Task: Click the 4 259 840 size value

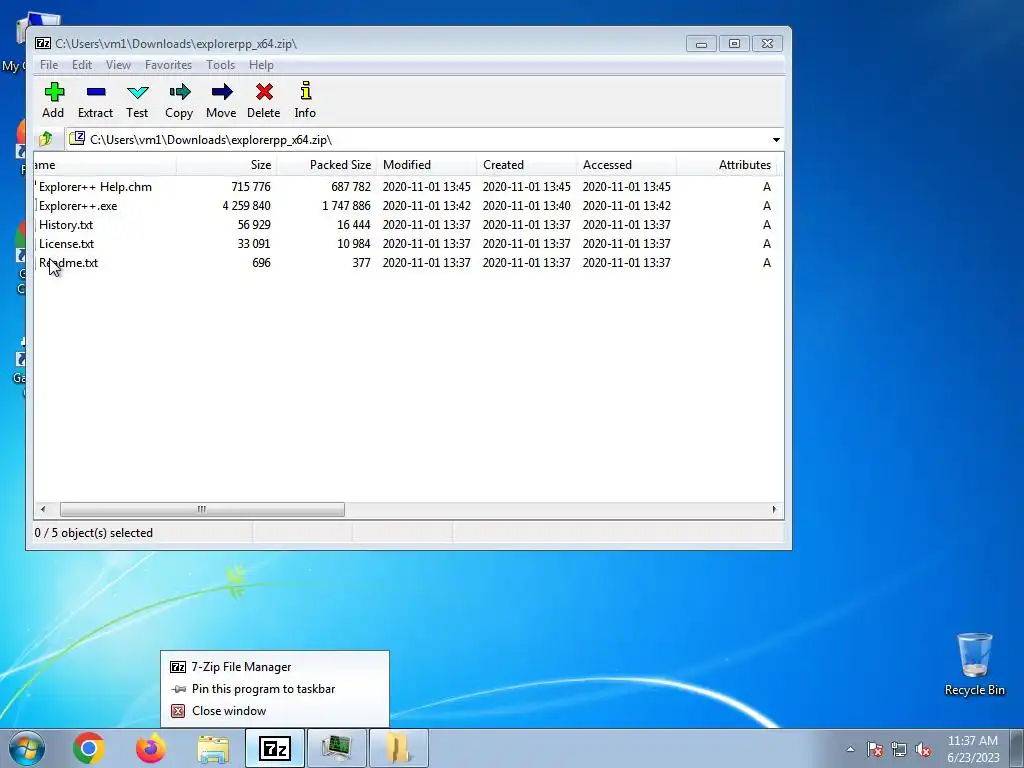Action: pyautogui.click(x=246, y=206)
